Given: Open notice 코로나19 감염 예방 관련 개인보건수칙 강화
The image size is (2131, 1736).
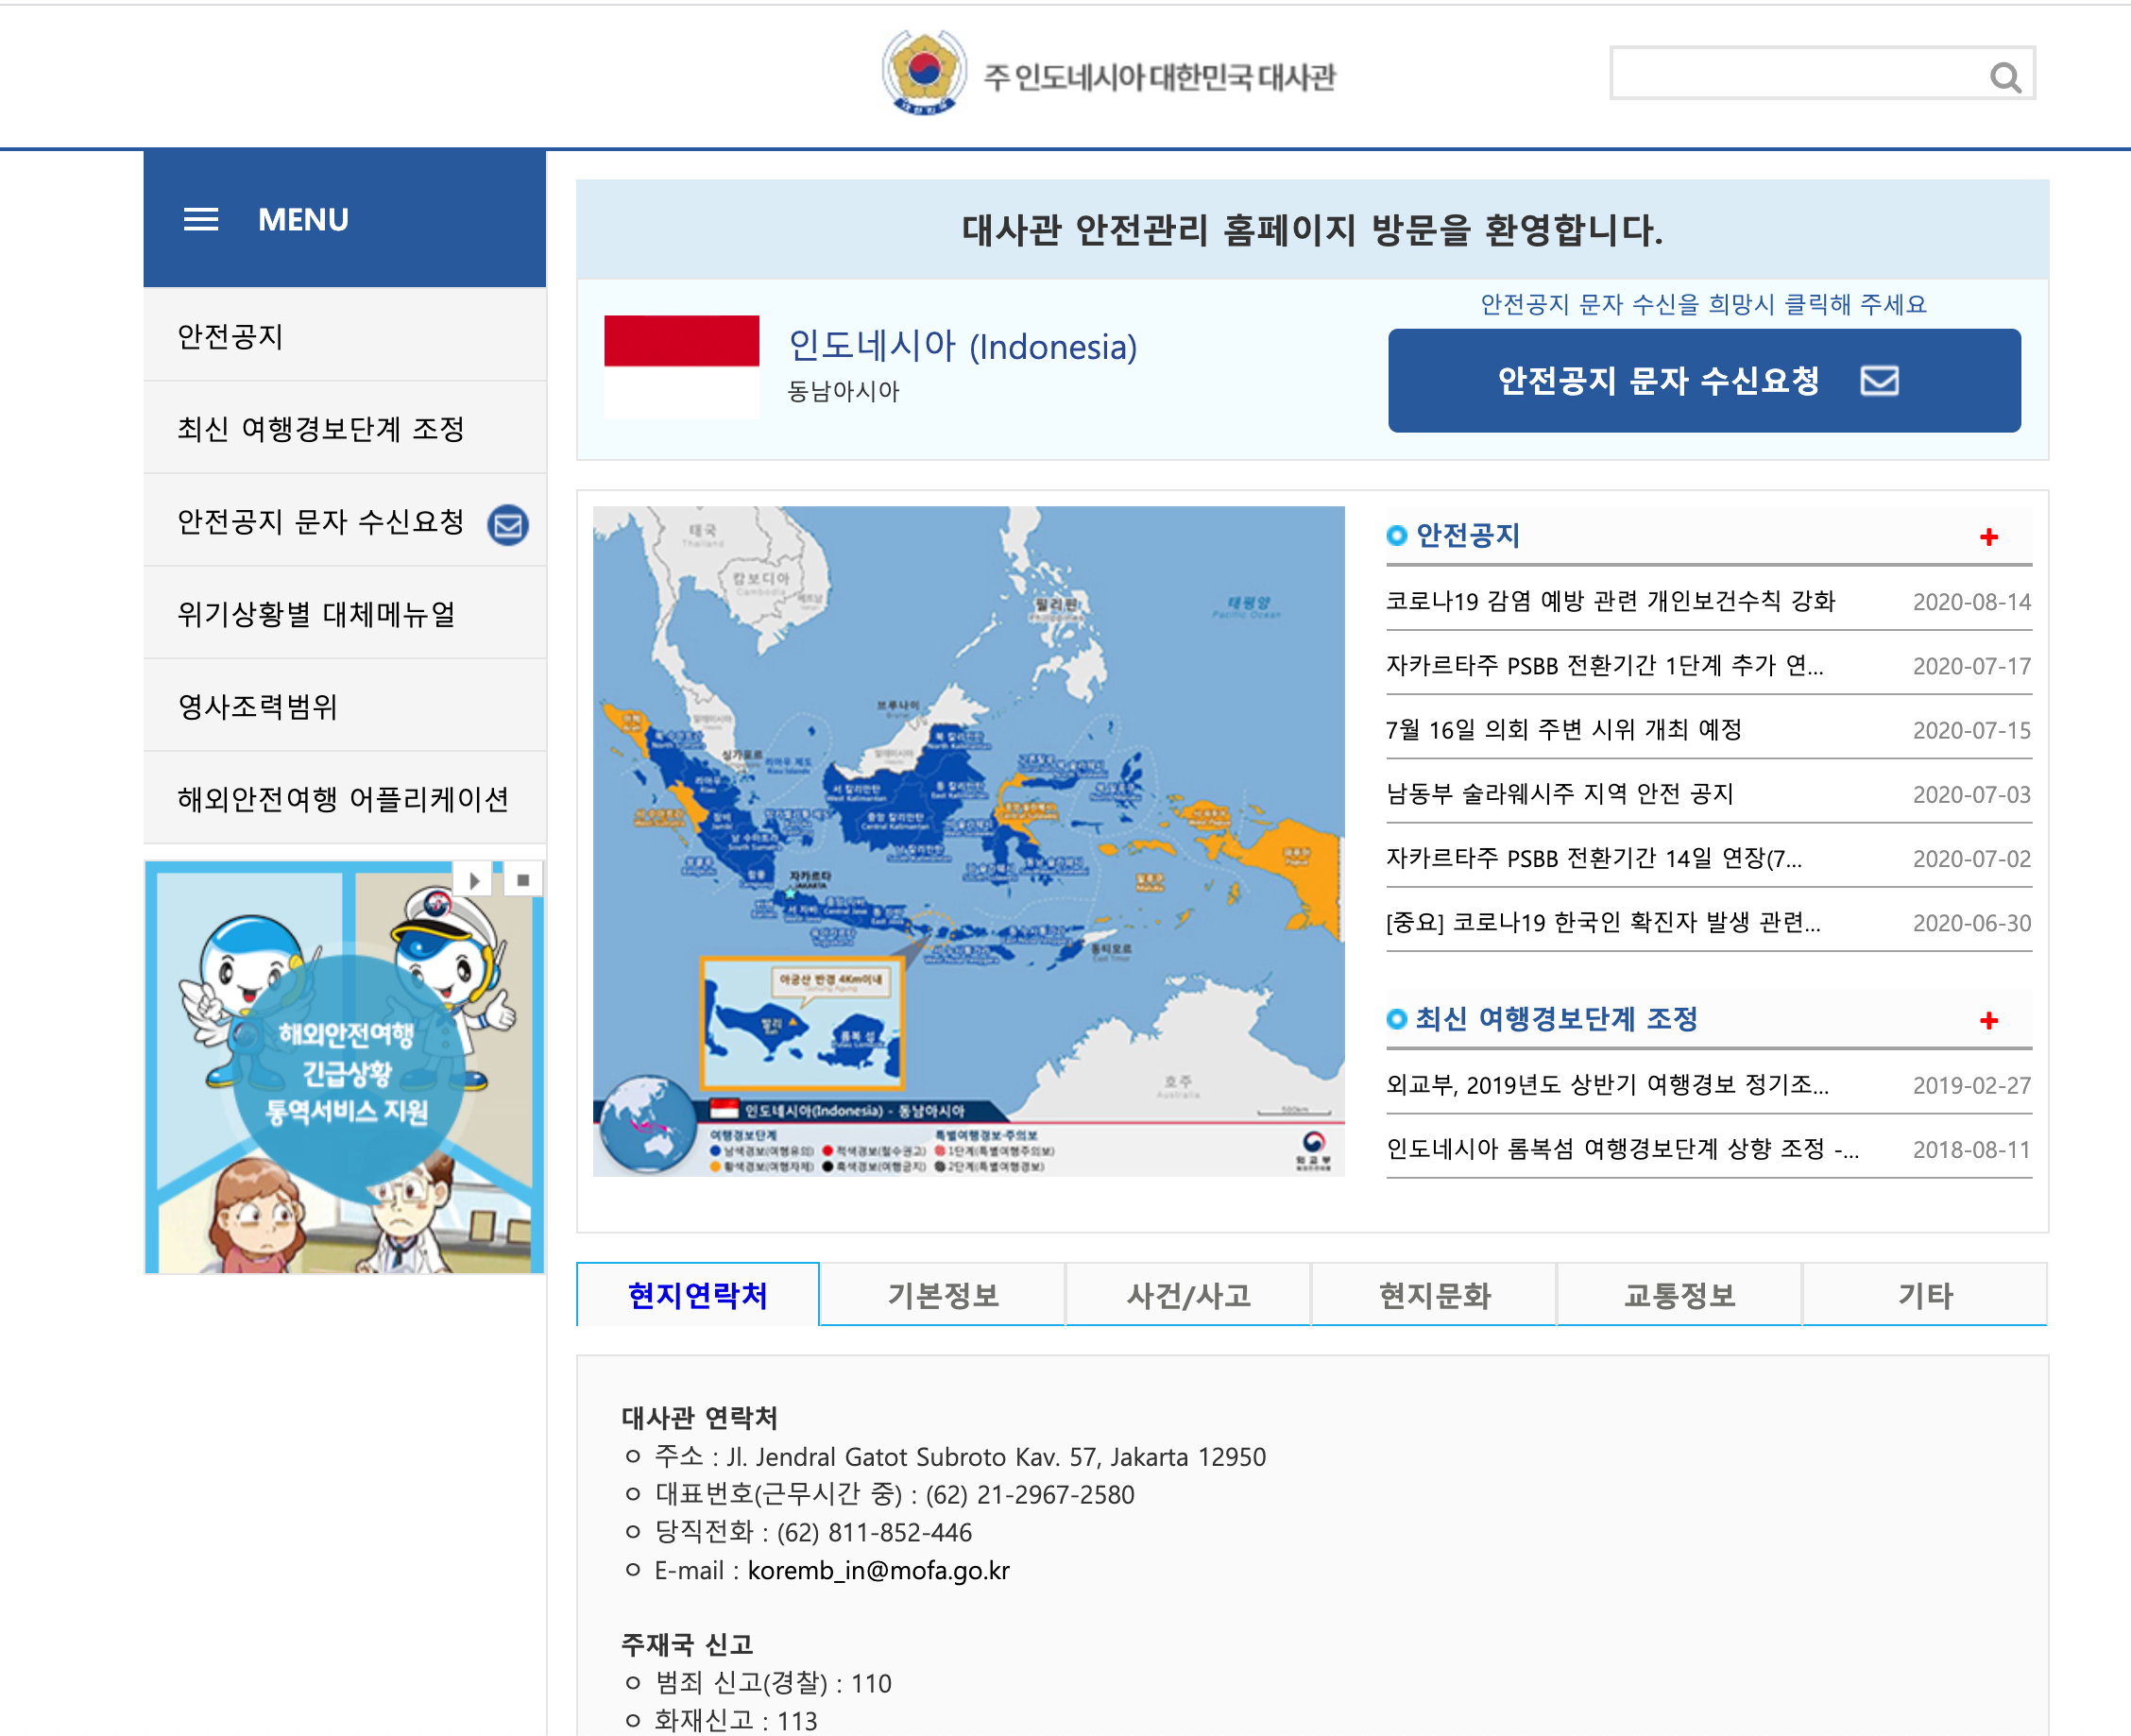Looking at the screenshot, I should [x=1610, y=601].
